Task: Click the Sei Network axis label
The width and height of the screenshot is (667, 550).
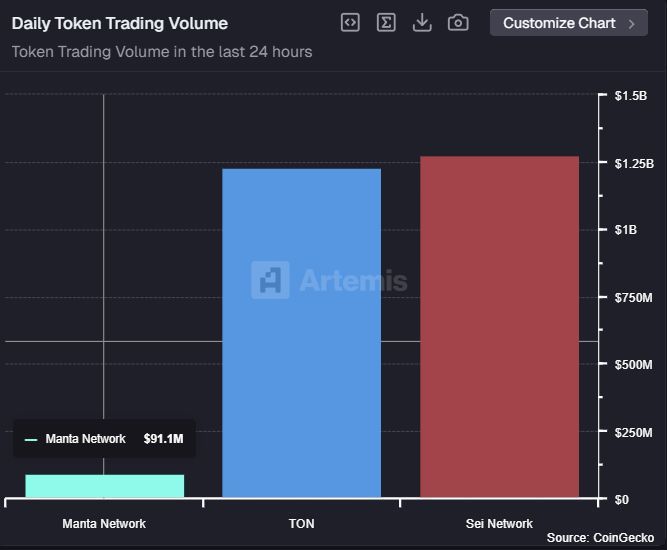Action: [499, 524]
